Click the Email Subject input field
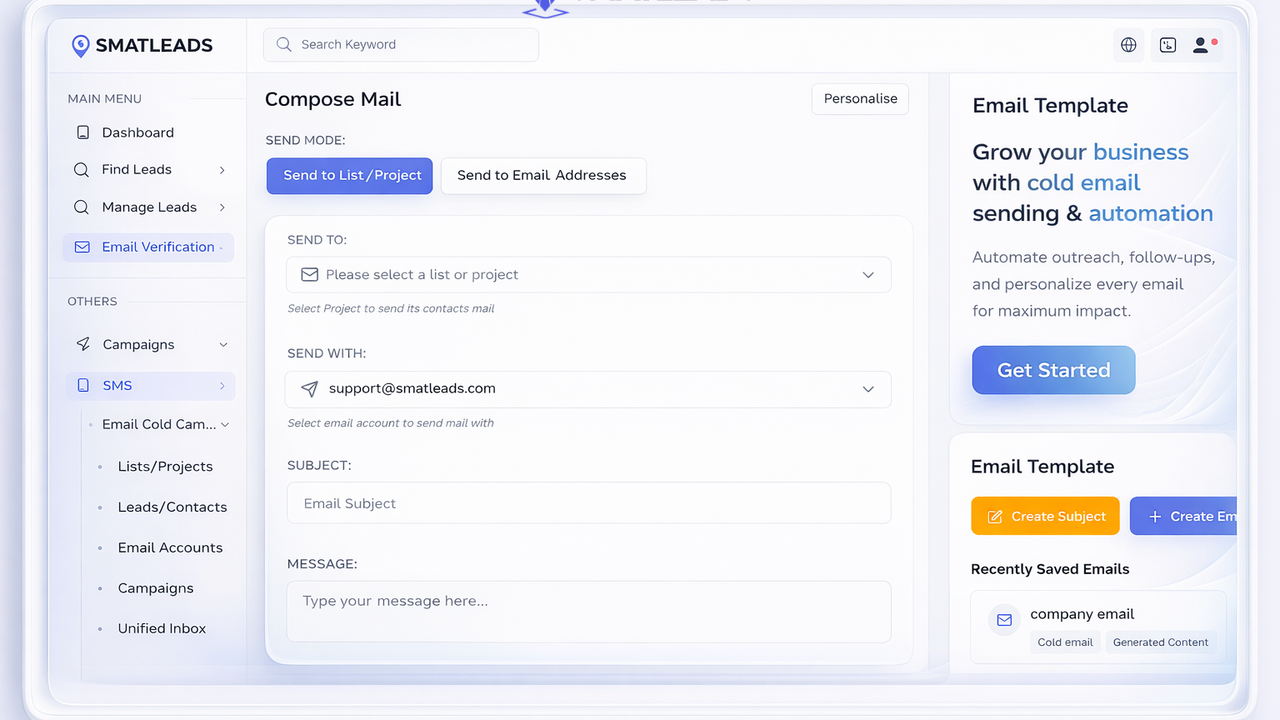The height and width of the screenshot is (720, 1280). tap(588, 503)
